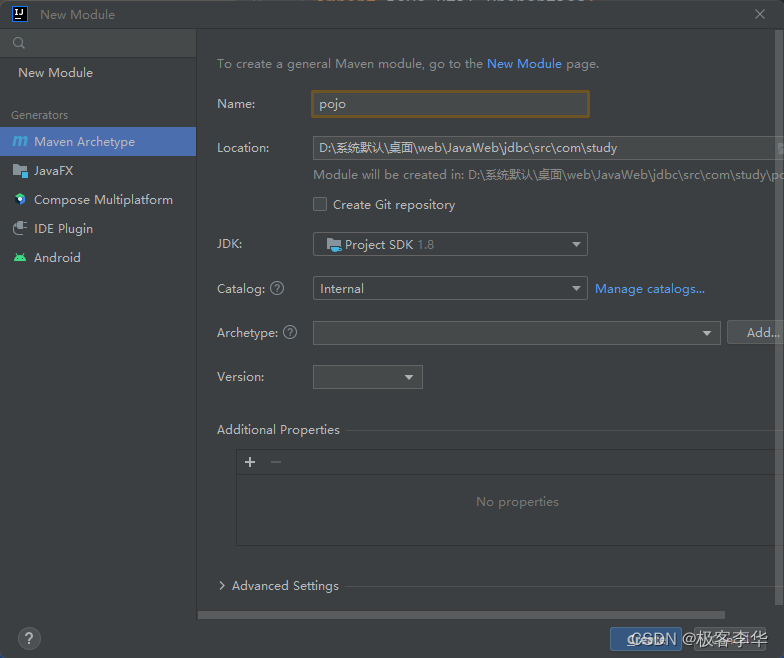Open the Catalog Internal dropdown
The image size is (784, 658).
click(x=450, y=288)
